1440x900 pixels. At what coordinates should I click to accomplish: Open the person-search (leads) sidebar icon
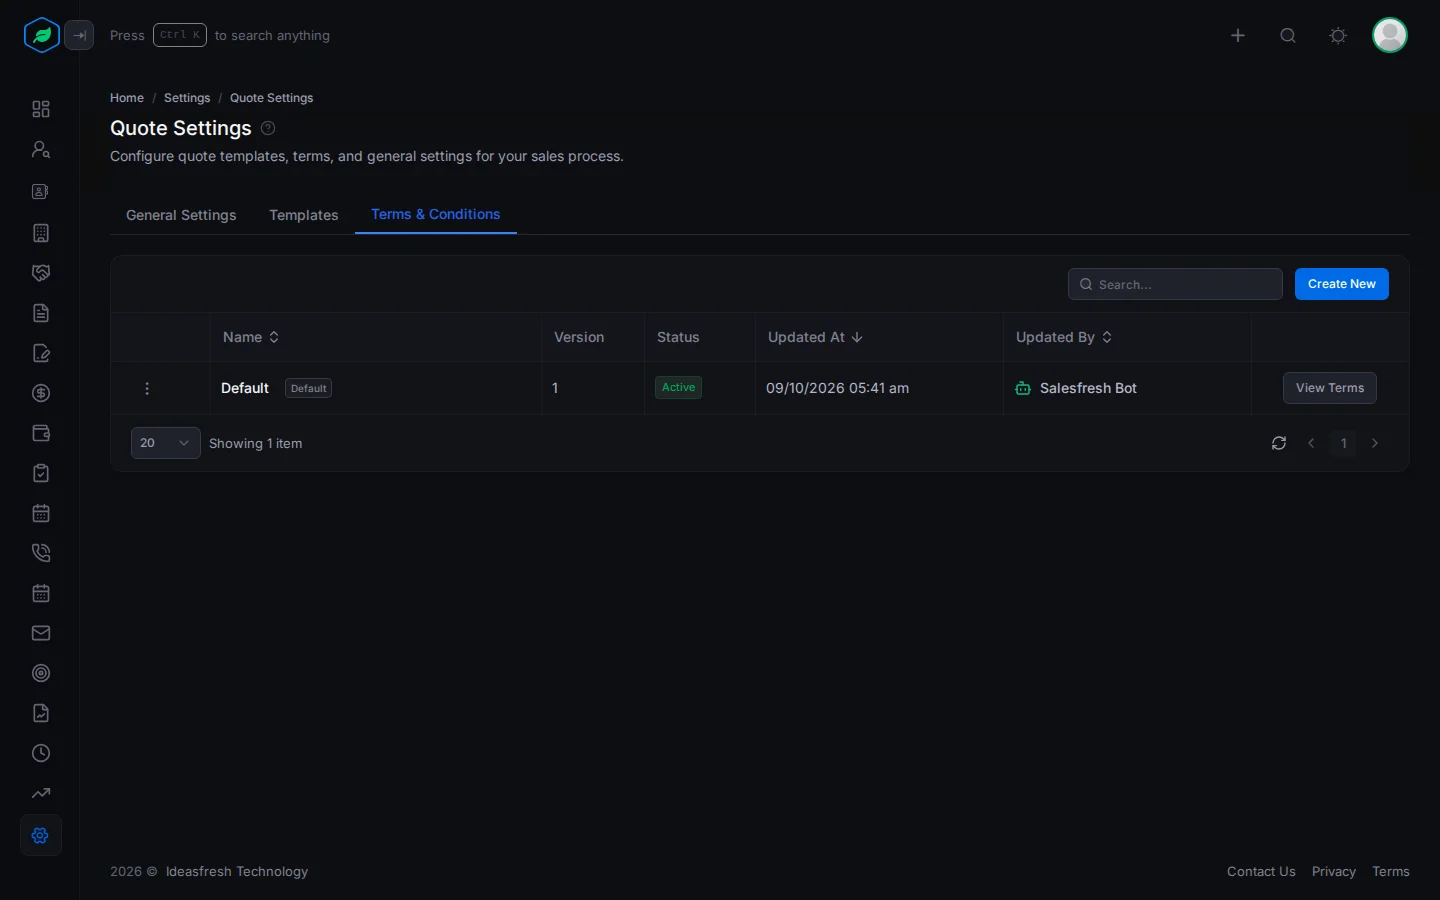(x=41, y=149)
